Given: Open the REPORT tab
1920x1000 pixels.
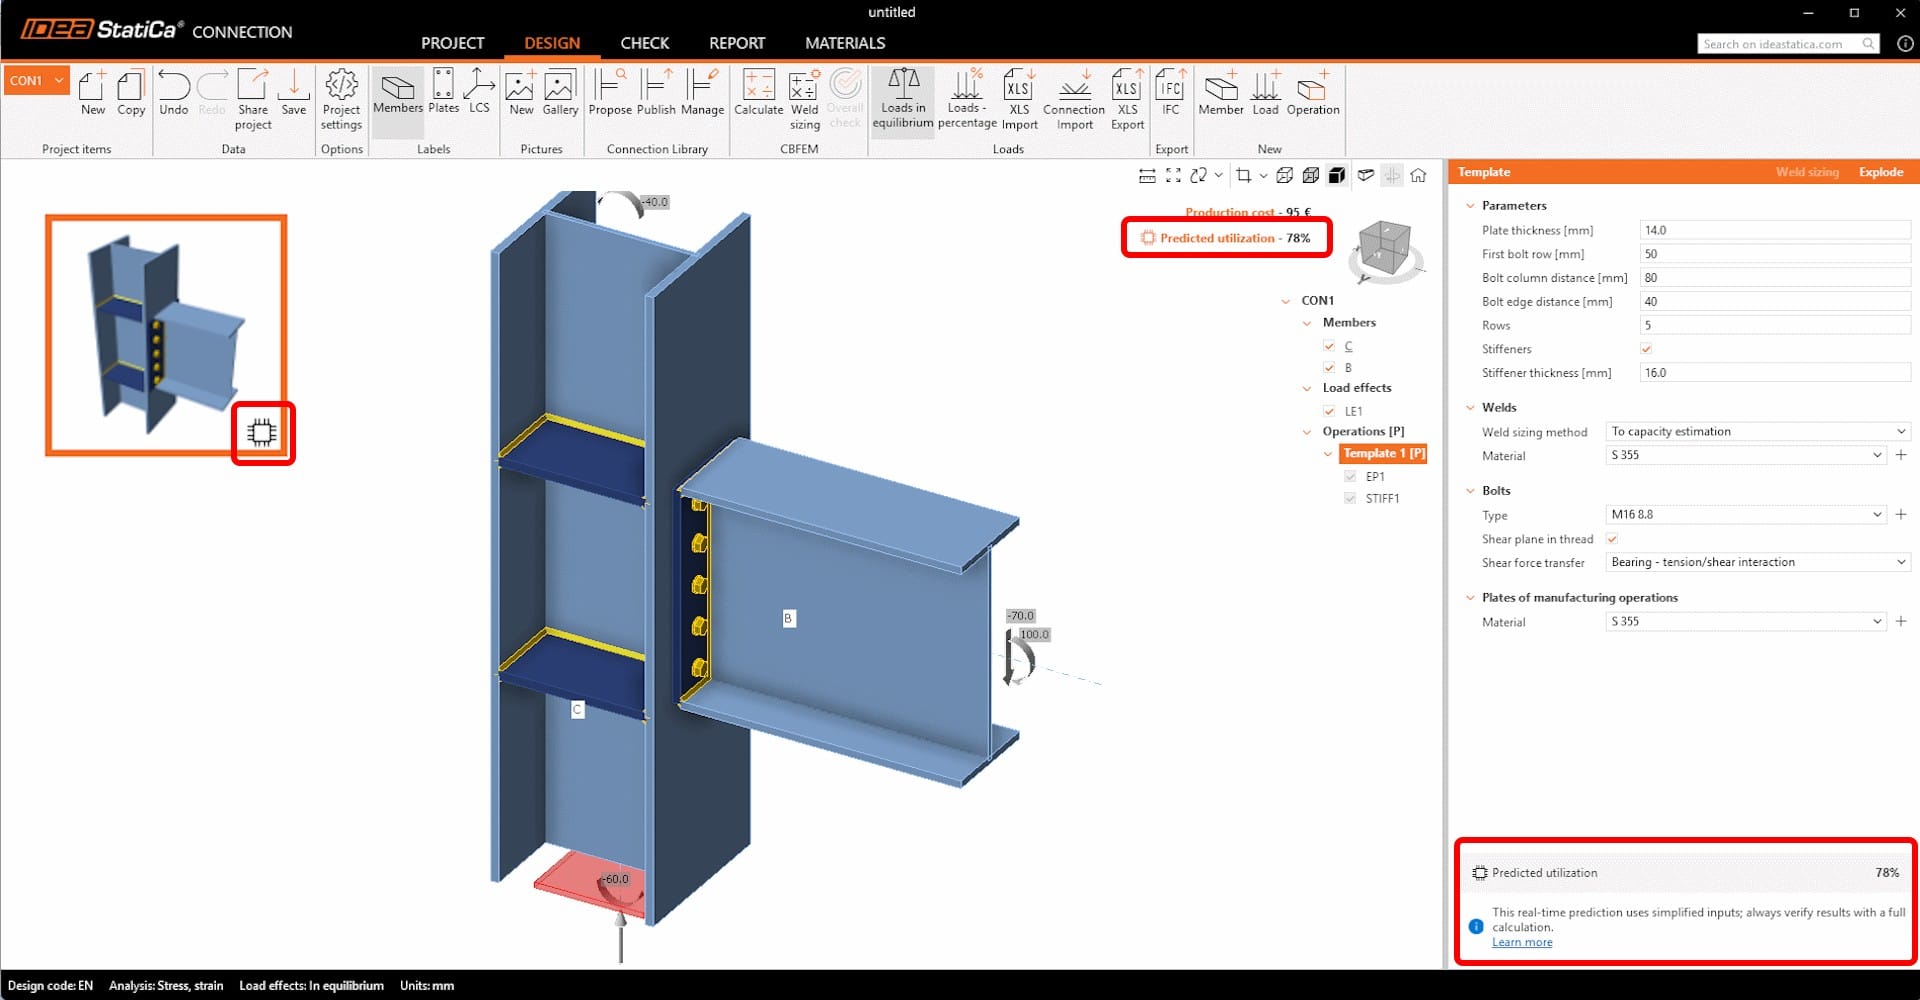Looking at the screenshot, I should click(736, 43).
